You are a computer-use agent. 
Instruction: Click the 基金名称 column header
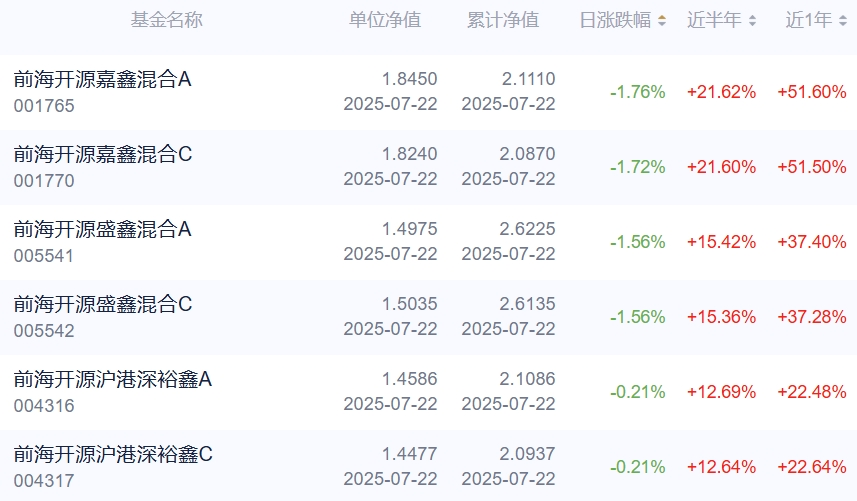click(167, 20)
